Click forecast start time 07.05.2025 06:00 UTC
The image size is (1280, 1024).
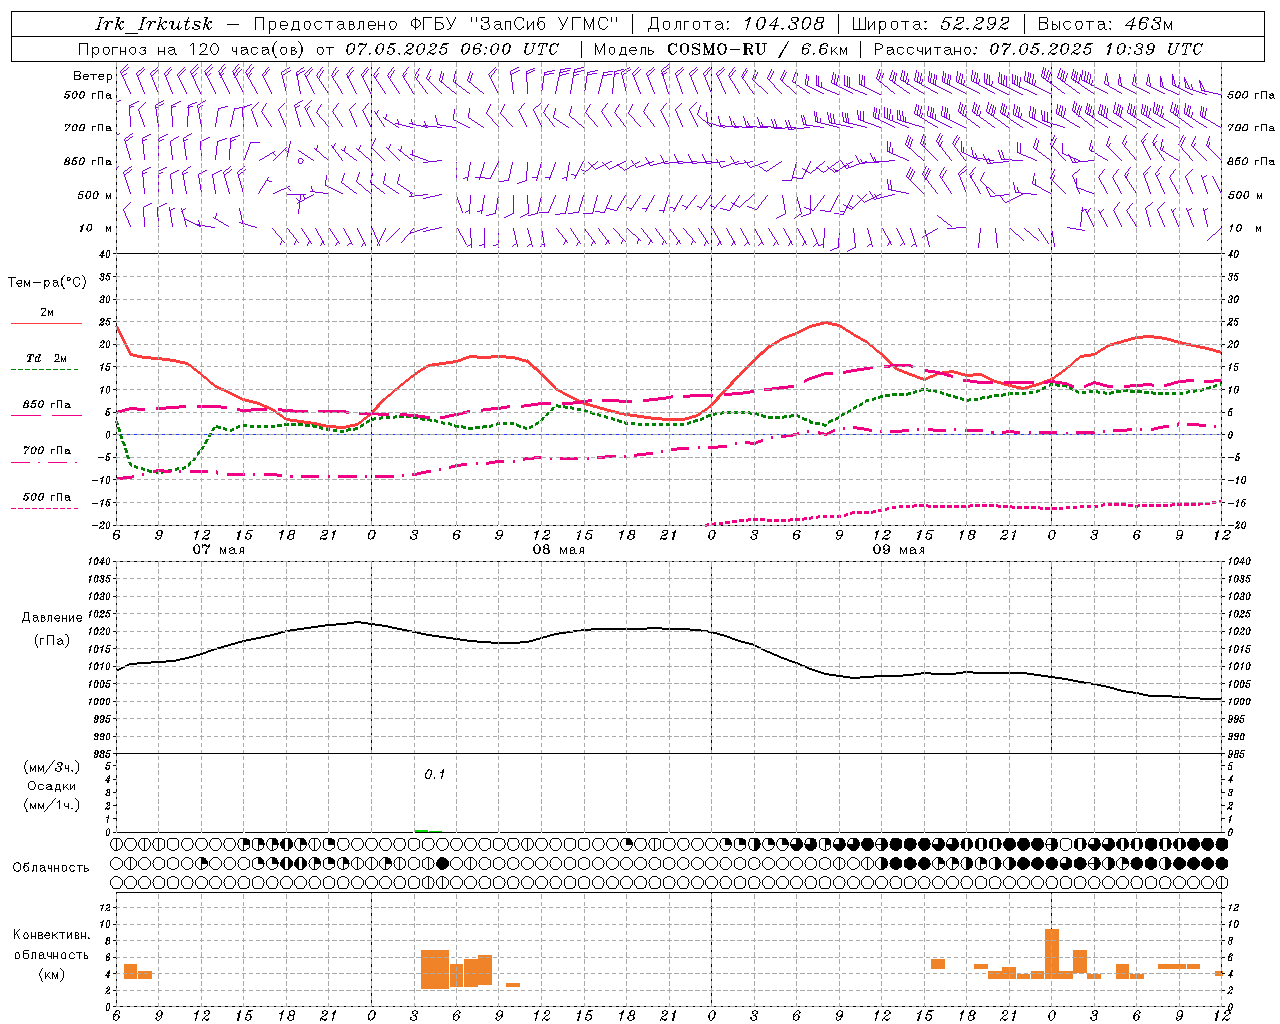452,49
